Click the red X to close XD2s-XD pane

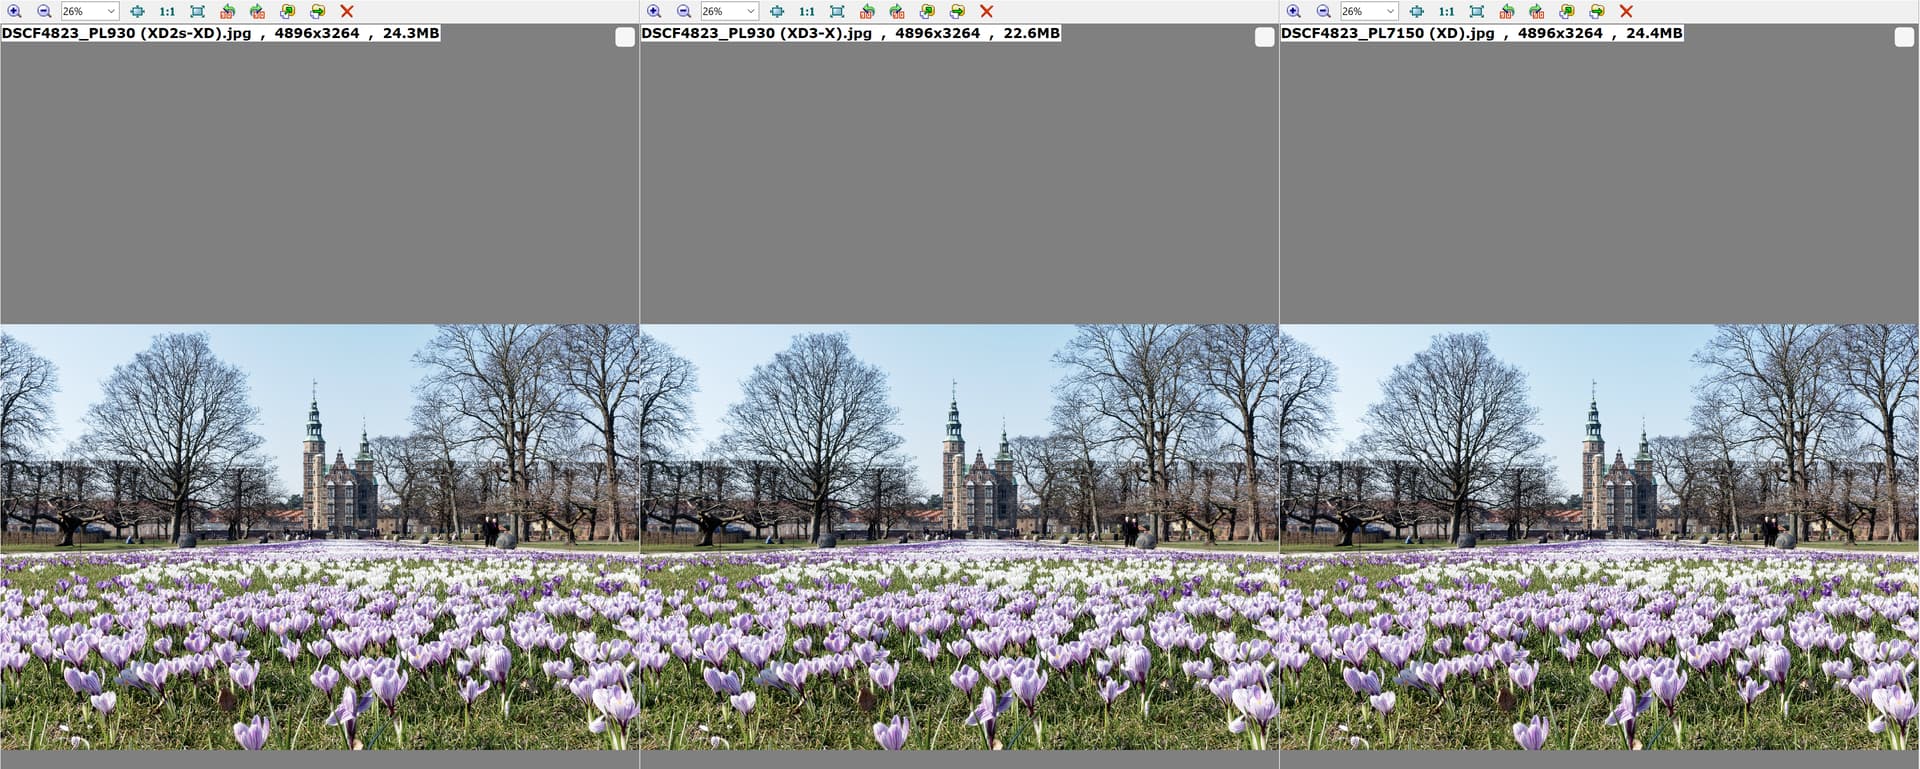pos(347,11)
